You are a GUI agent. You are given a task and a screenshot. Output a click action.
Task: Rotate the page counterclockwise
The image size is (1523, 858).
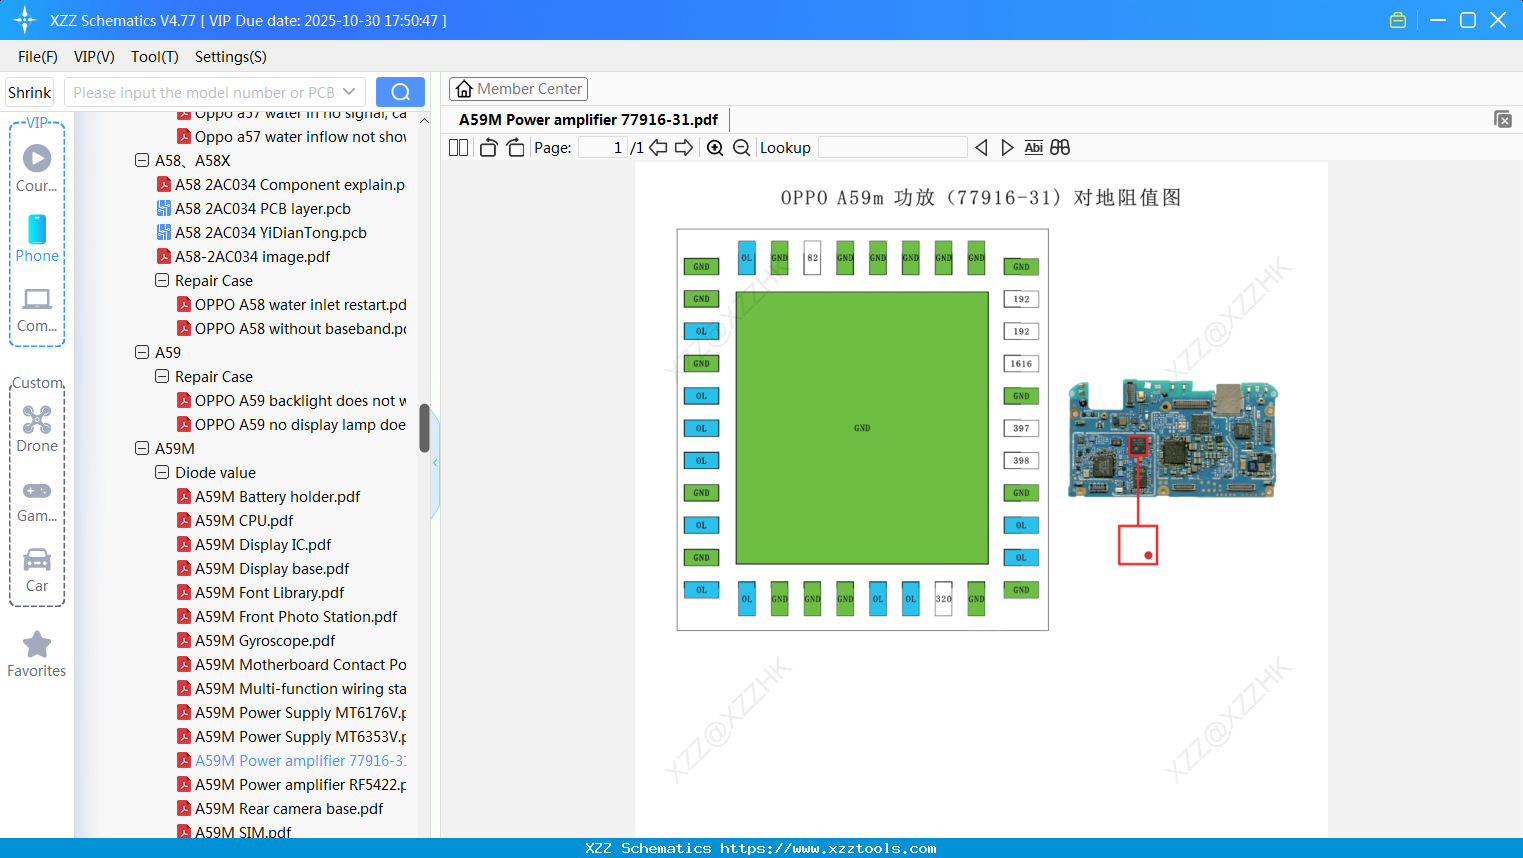coord(488,148)
